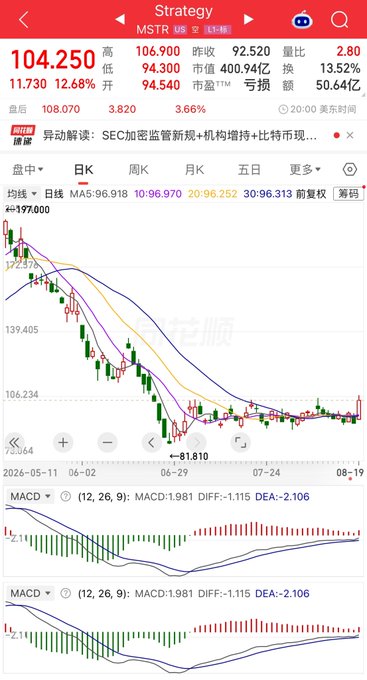Expand the 盘中 dropdown
This screenshot has height=680, width=367.
(28, 170)
